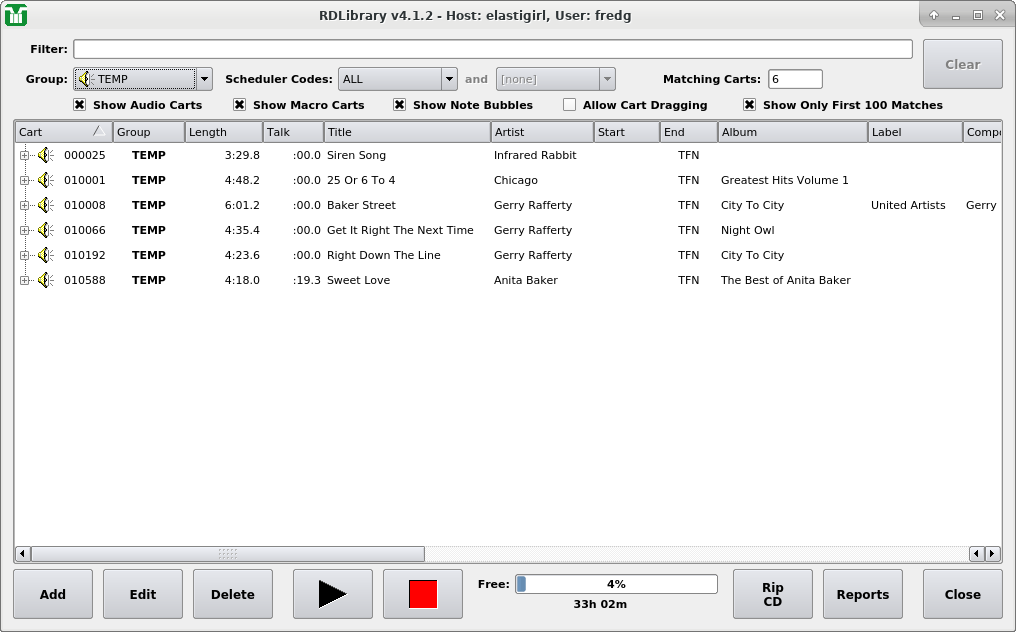Expand the tree node for cart 010001
Screen dimensions: 1016x632
pyautogui.click(x=25, y=180)
